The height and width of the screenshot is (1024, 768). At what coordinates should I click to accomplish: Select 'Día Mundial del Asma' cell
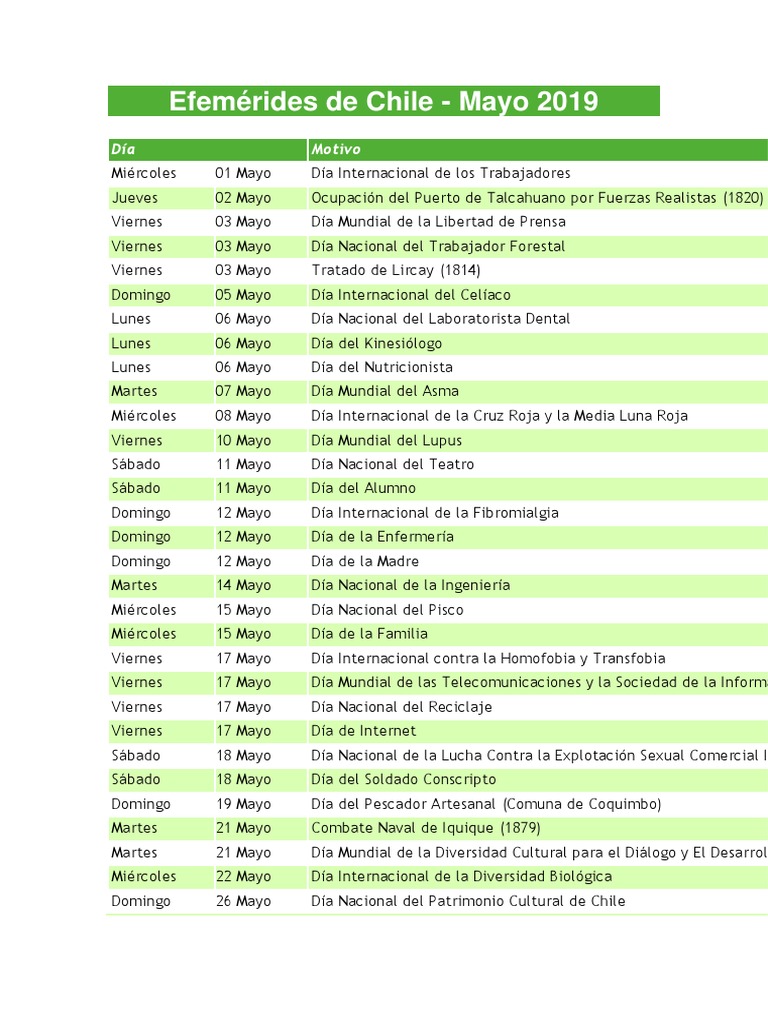point(385,391)
